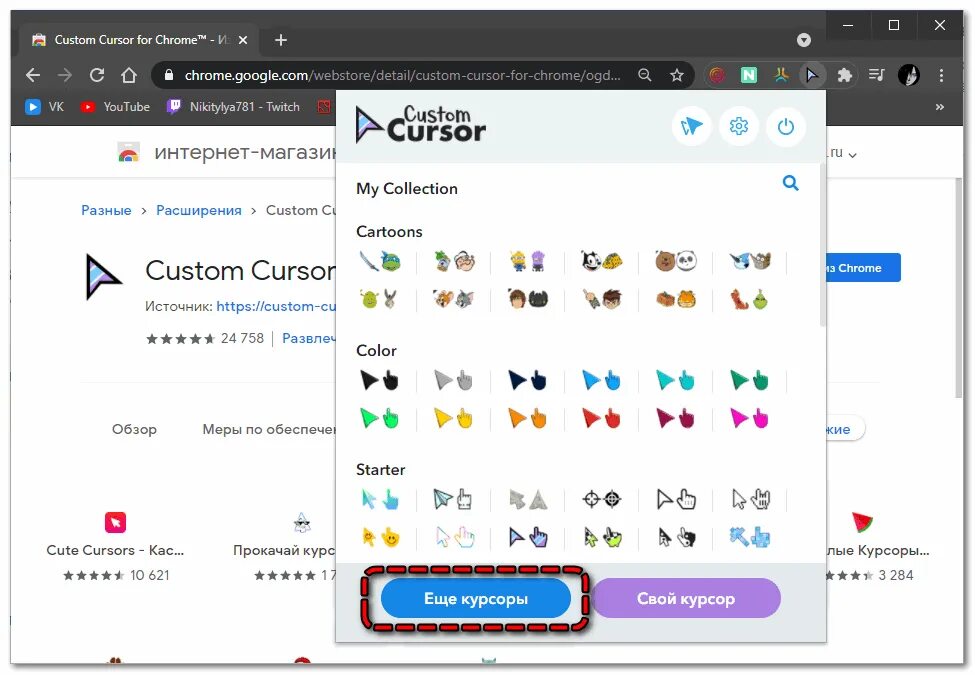Select crosshair starter cursor
This screenshot has width=975, height=675.
(601, 499)
